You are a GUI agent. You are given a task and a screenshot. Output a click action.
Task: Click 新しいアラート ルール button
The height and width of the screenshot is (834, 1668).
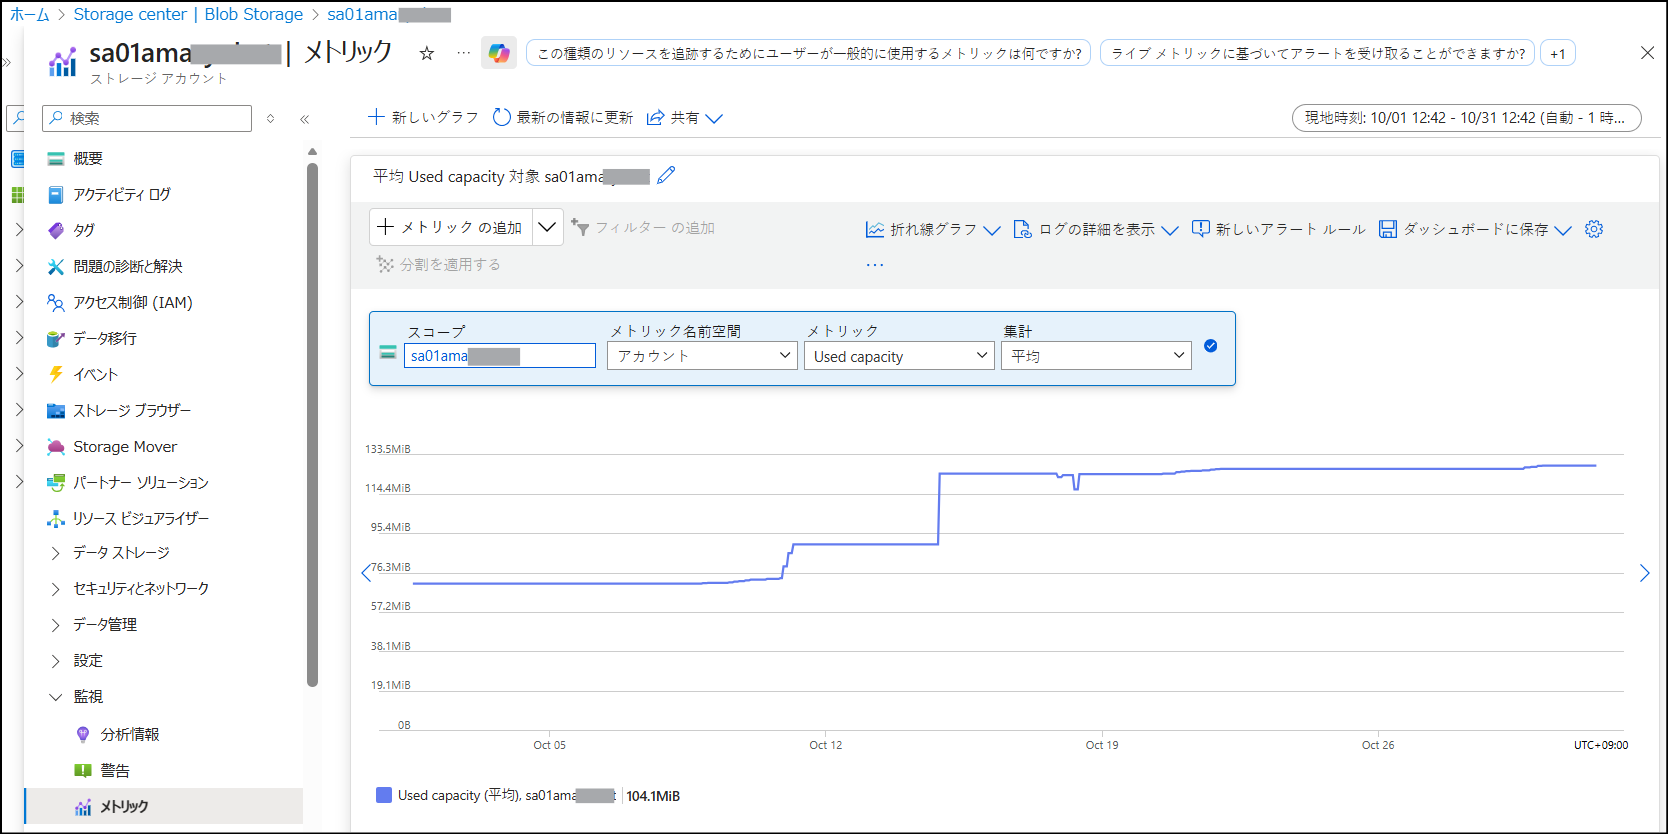pyautogui.click(x=1278, y=229)
